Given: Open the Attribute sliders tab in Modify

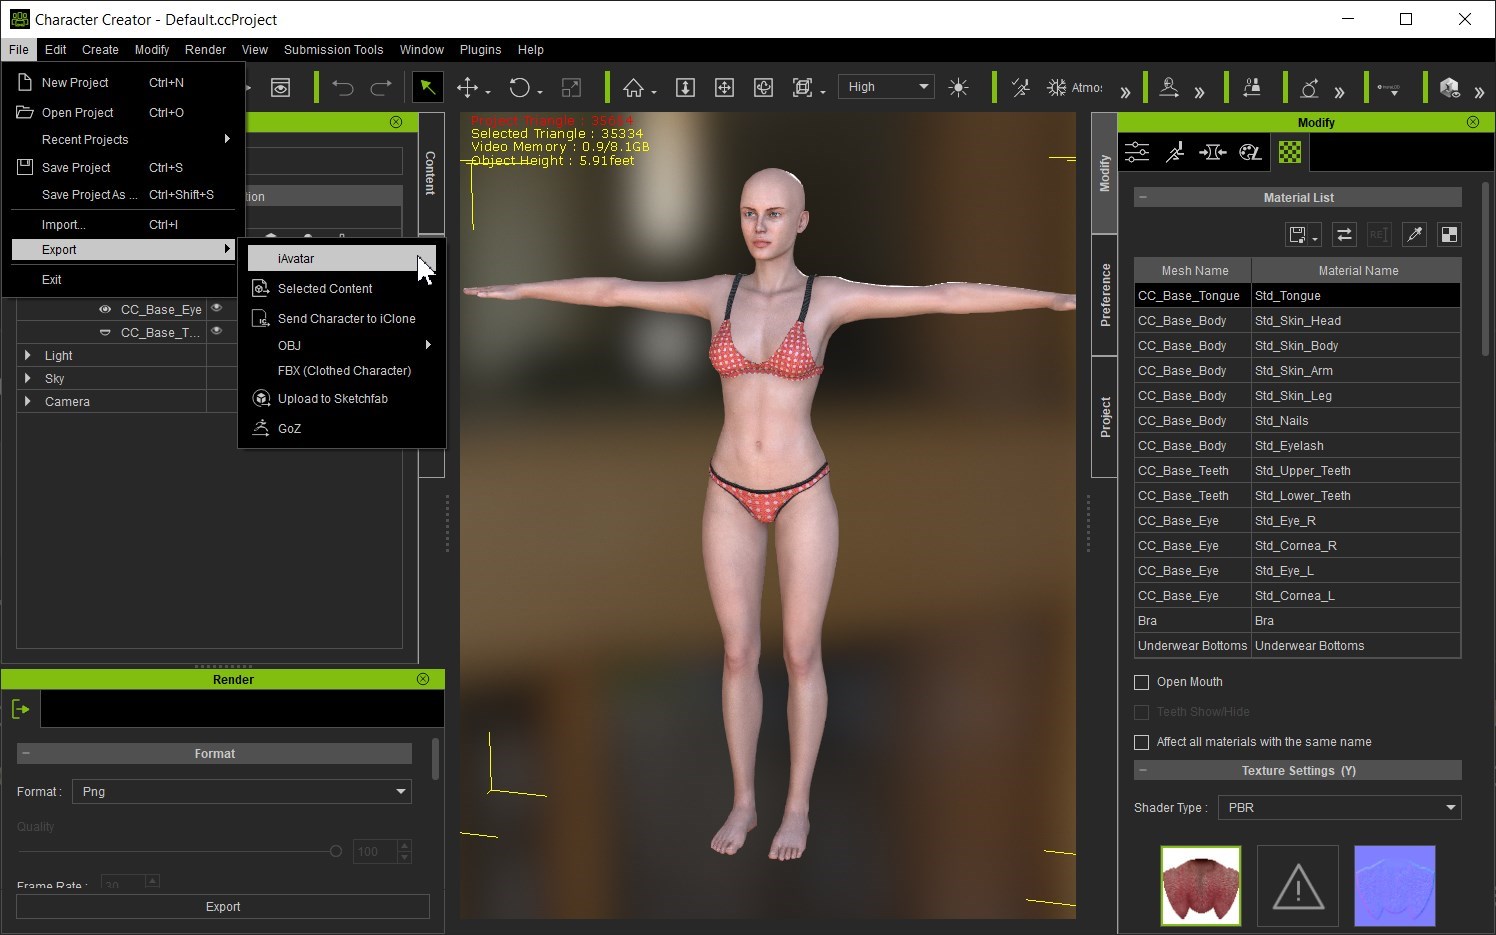Looking at the screenshot, I should tap(1137, 152).
